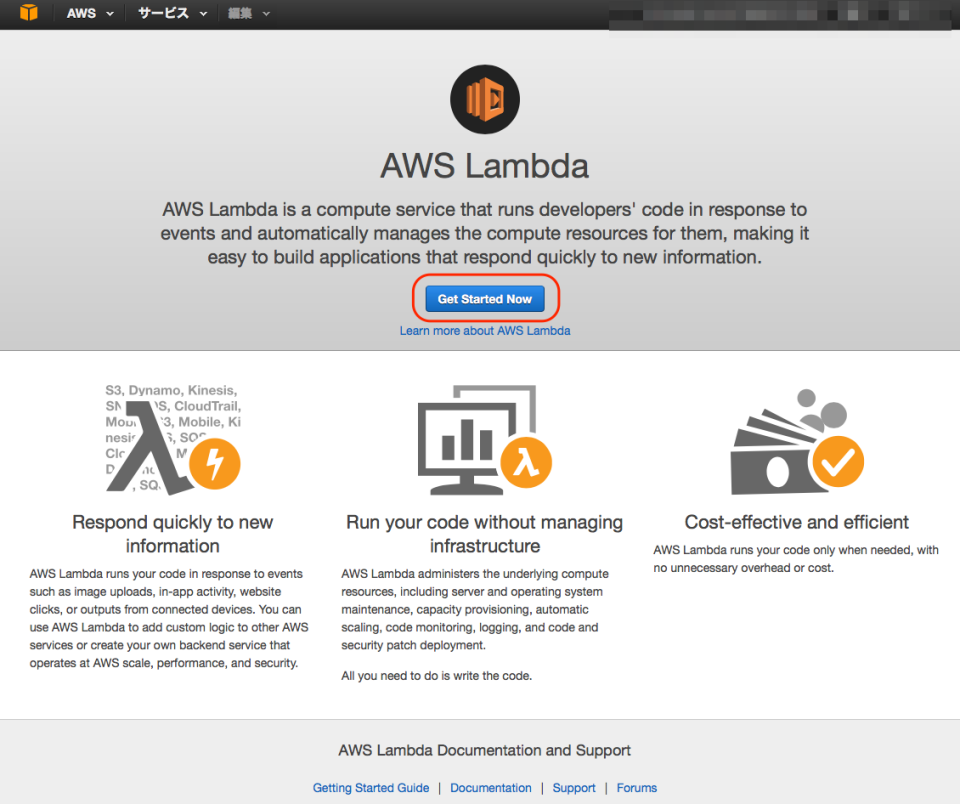Image resolution: width=960 pixels, height=804 pixels.
Task: Open the Getting Started Guide link
Action: [x=371, y=788]
